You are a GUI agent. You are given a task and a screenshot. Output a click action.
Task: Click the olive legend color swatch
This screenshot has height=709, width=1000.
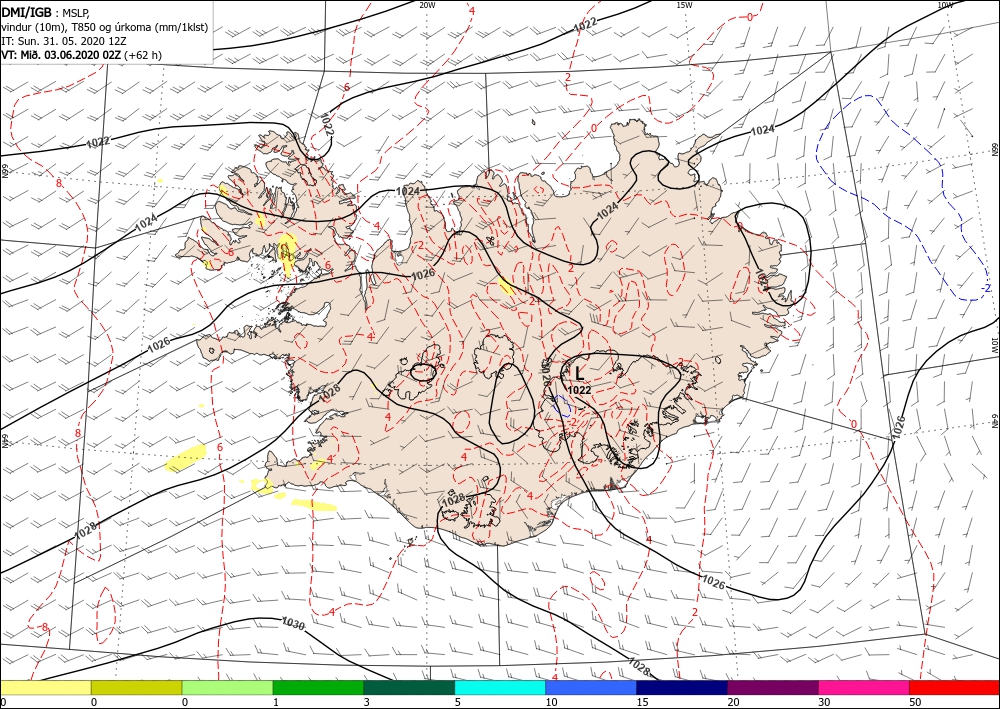click(x=136, y=687)
